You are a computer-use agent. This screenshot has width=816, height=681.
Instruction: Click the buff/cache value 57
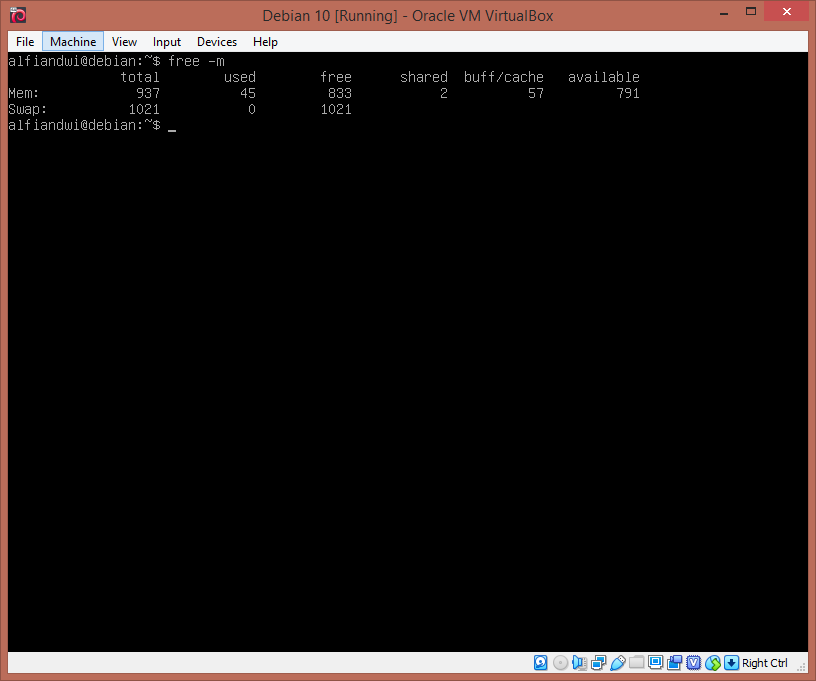[536, 93]
